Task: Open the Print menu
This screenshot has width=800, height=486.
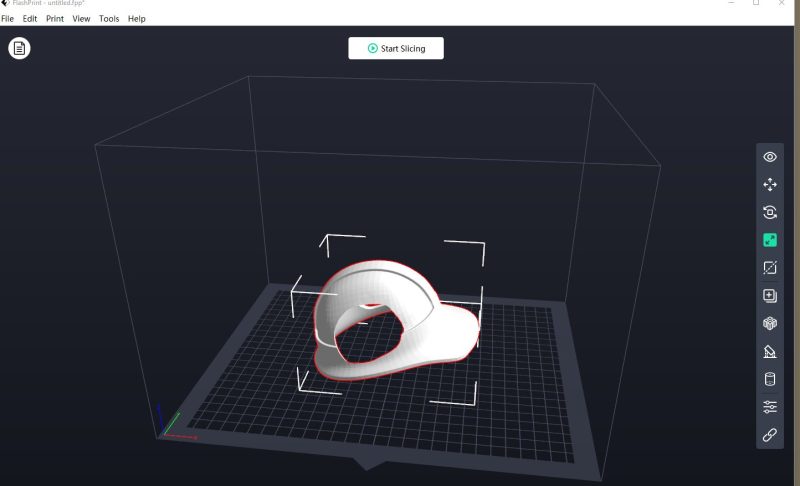Action: (55, 19)
